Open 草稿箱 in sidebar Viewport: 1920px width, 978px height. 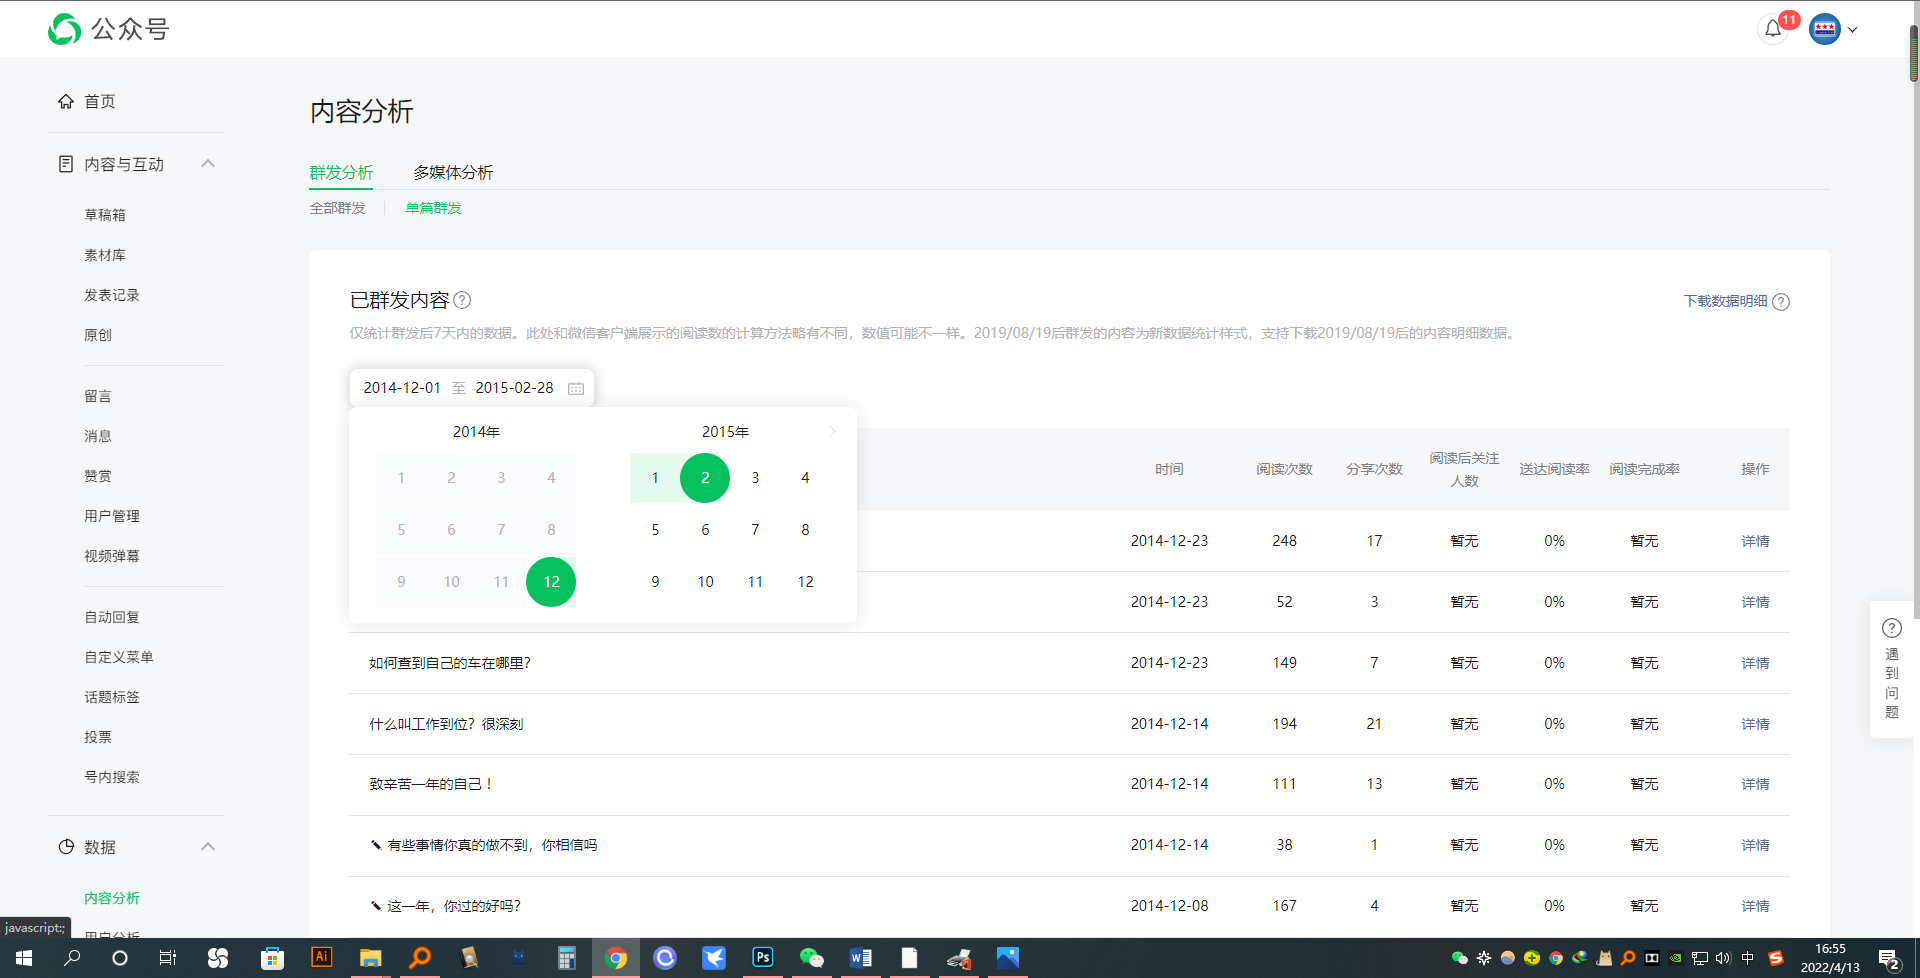point(105,215)
